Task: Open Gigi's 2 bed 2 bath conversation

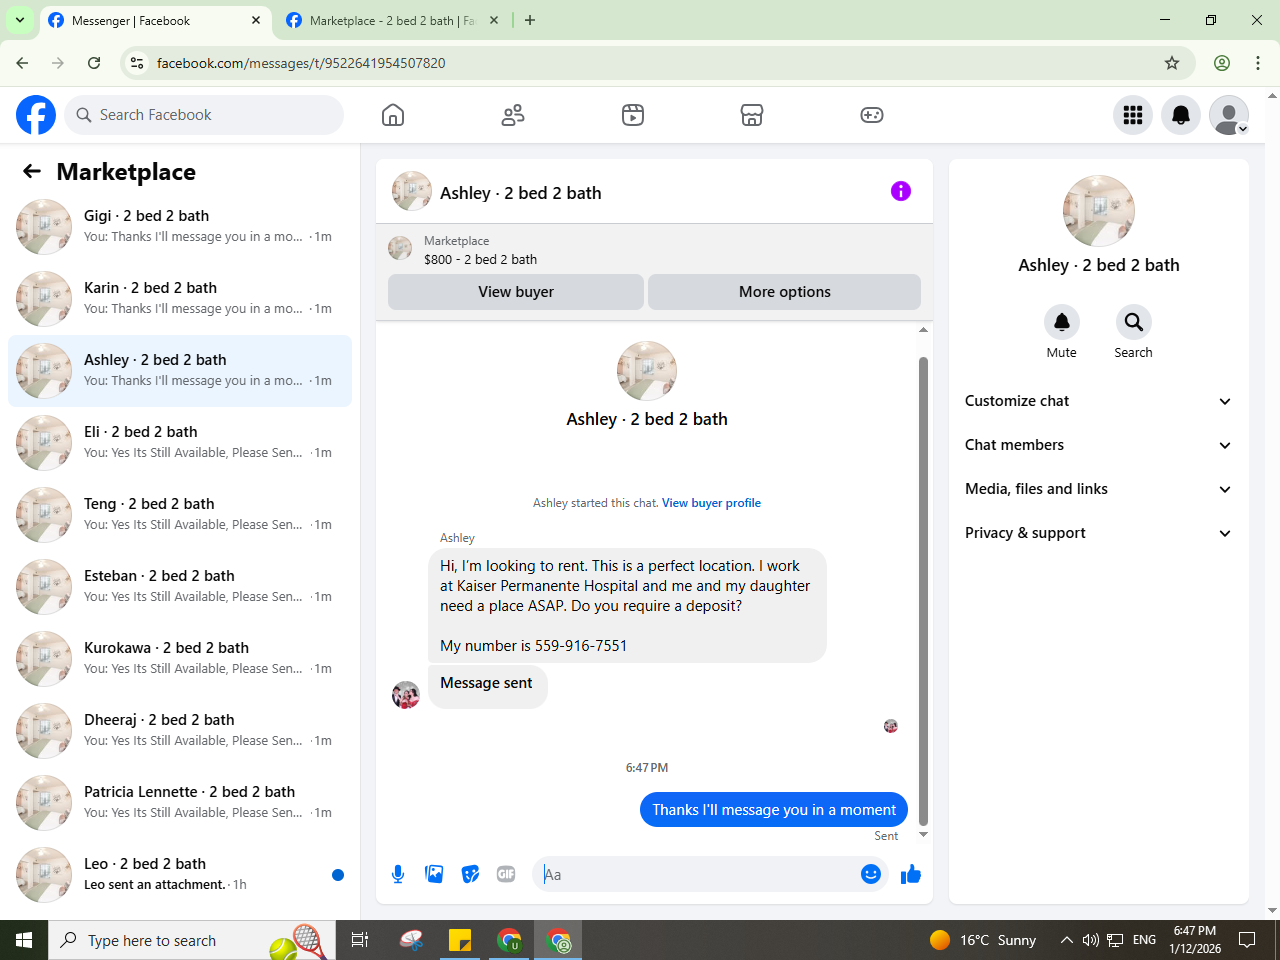Action: [180, 227]
